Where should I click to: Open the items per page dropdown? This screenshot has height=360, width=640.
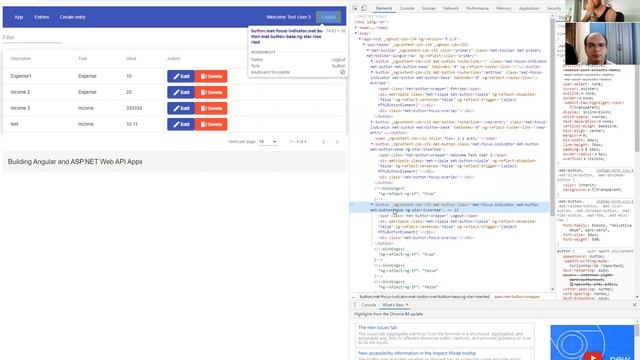(268, 142)
